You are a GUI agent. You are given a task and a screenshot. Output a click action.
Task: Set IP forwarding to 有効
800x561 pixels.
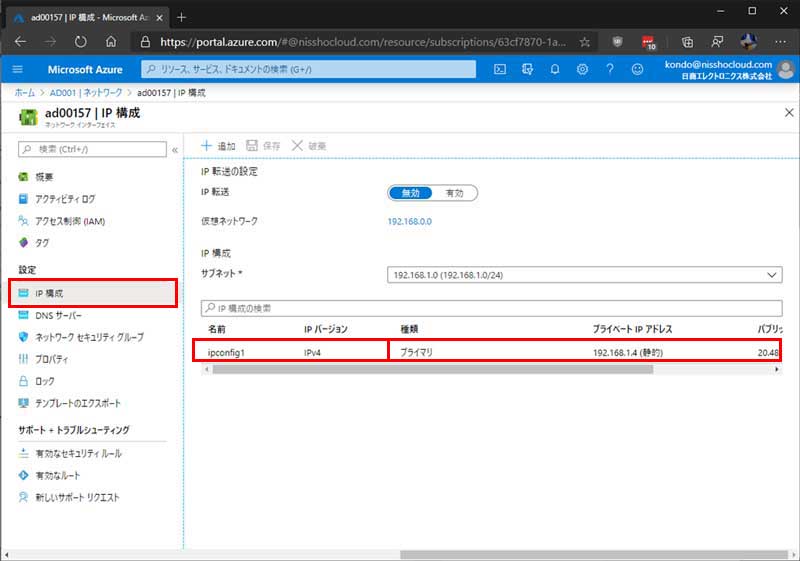tap(455, 193)
